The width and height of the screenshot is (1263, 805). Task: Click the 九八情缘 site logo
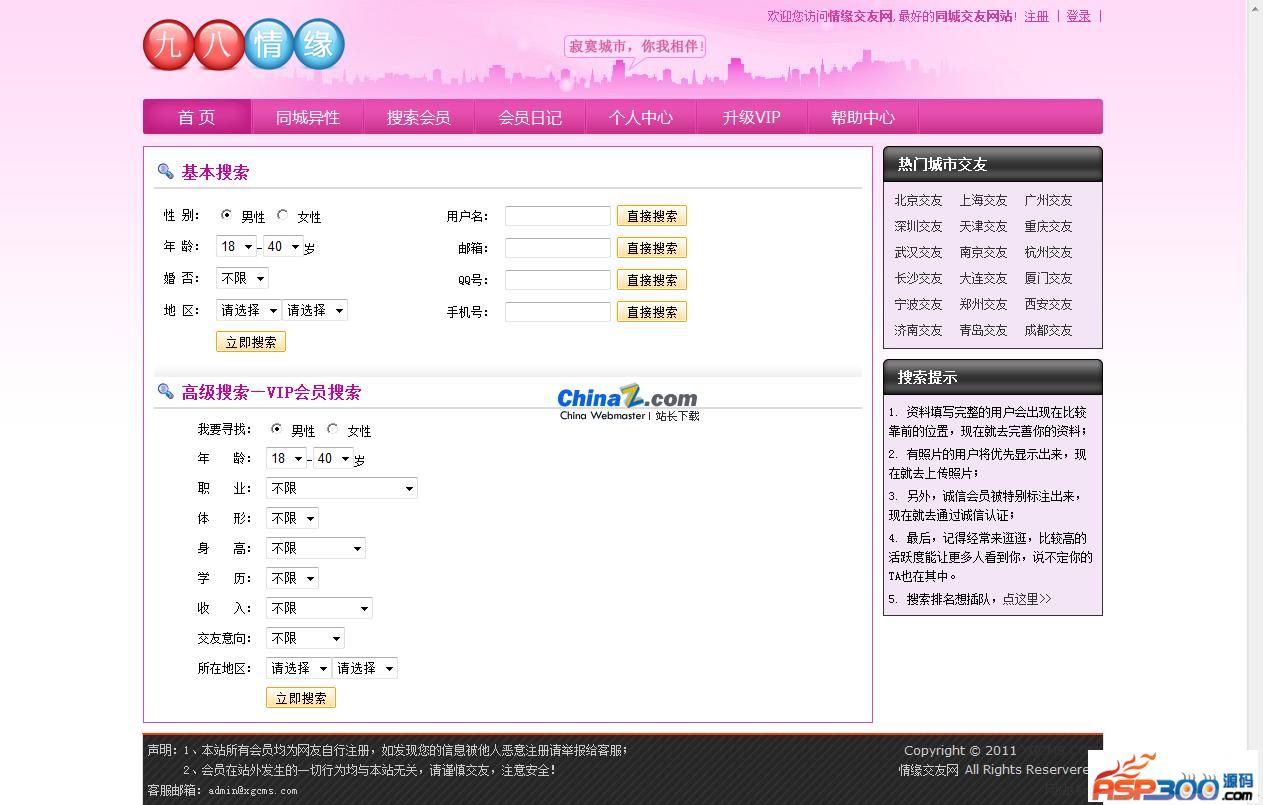(244, 45)
